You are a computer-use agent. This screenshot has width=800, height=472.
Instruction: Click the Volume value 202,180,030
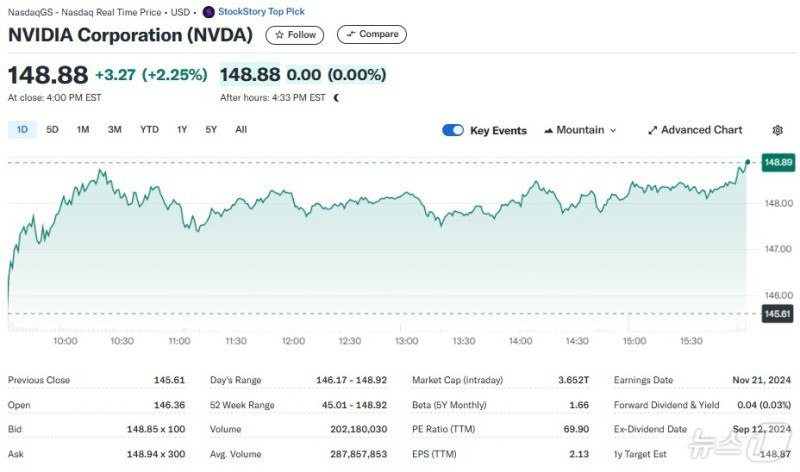click(359, 429)
